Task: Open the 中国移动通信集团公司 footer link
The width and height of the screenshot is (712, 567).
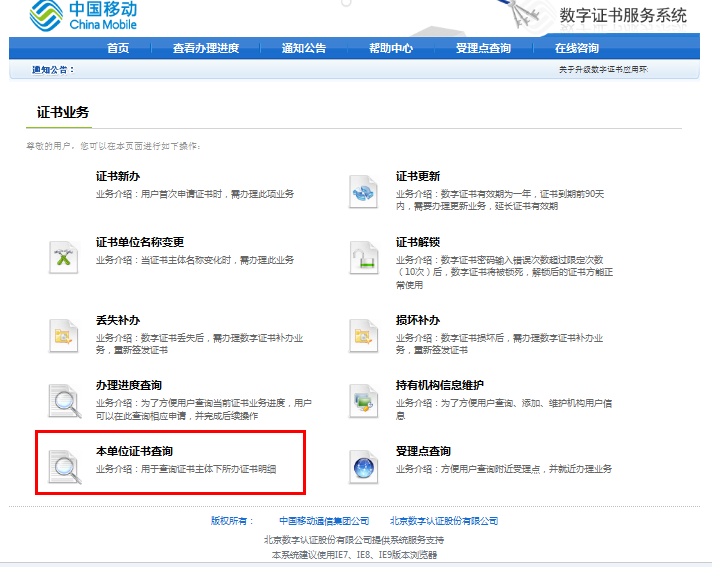Action: (x=324, y=521)
